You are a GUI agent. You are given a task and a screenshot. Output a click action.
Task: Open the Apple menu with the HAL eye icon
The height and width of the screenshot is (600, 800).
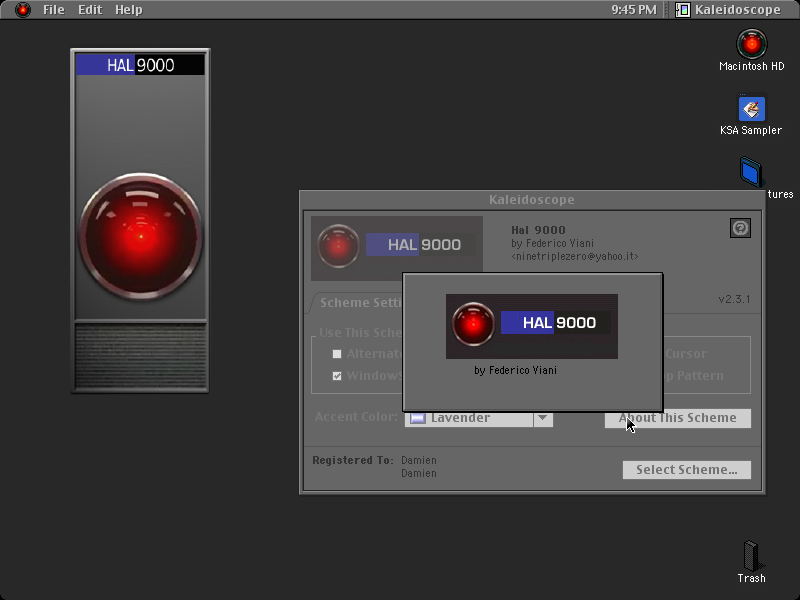click(22, 10)
